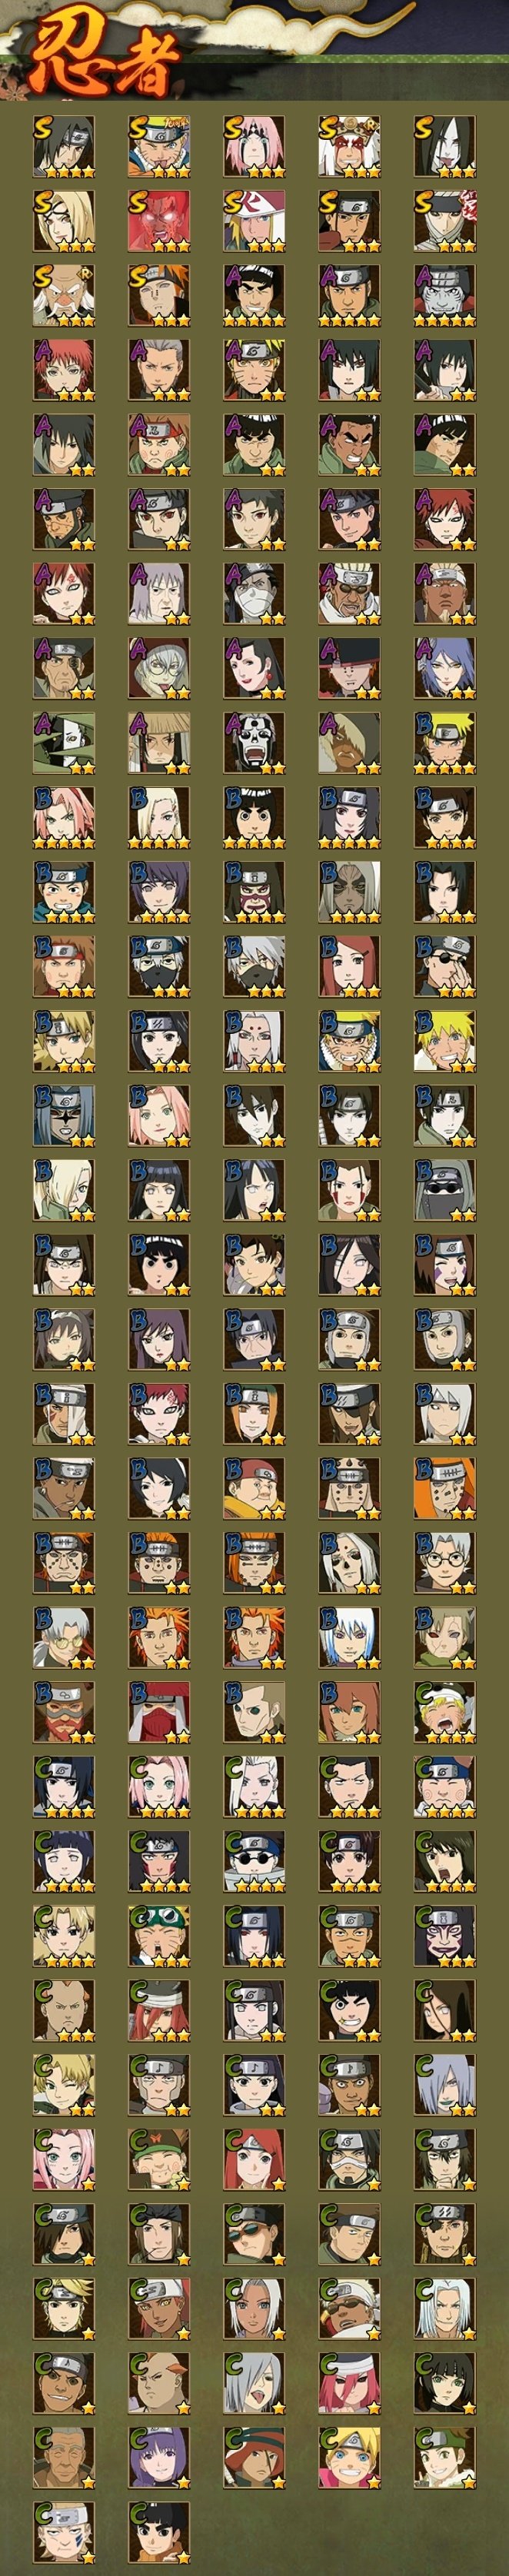Viewport: 509px width, 2576px height.
Task: Choose B-rank masked Kakashi with forehead protector
Action: pyautogui.click(x=159, y=967)
